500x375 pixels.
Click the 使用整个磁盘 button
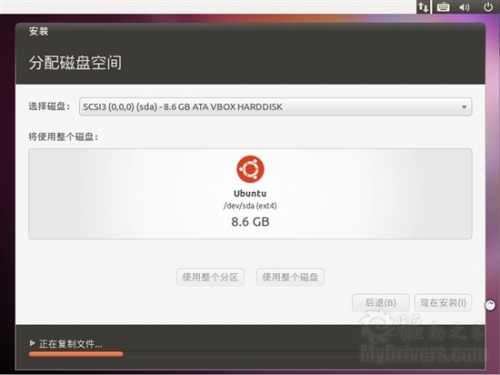pyautogui.click(x=290, y=277)
